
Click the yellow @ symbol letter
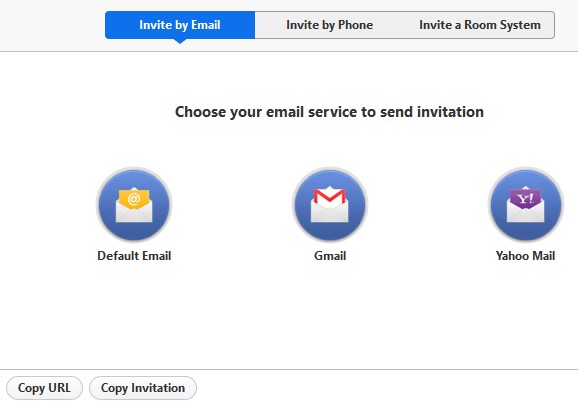134,199
